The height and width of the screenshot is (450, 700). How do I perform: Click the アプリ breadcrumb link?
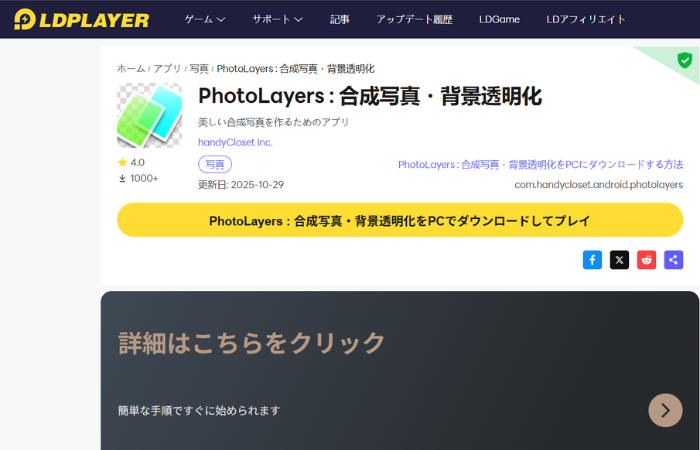click(x=167, y=69)
